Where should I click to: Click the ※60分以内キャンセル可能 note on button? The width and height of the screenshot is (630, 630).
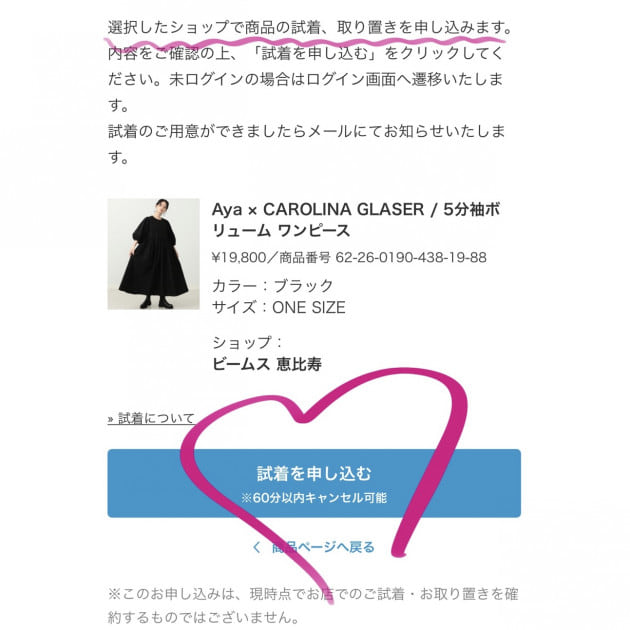click(x=314, y=498)
